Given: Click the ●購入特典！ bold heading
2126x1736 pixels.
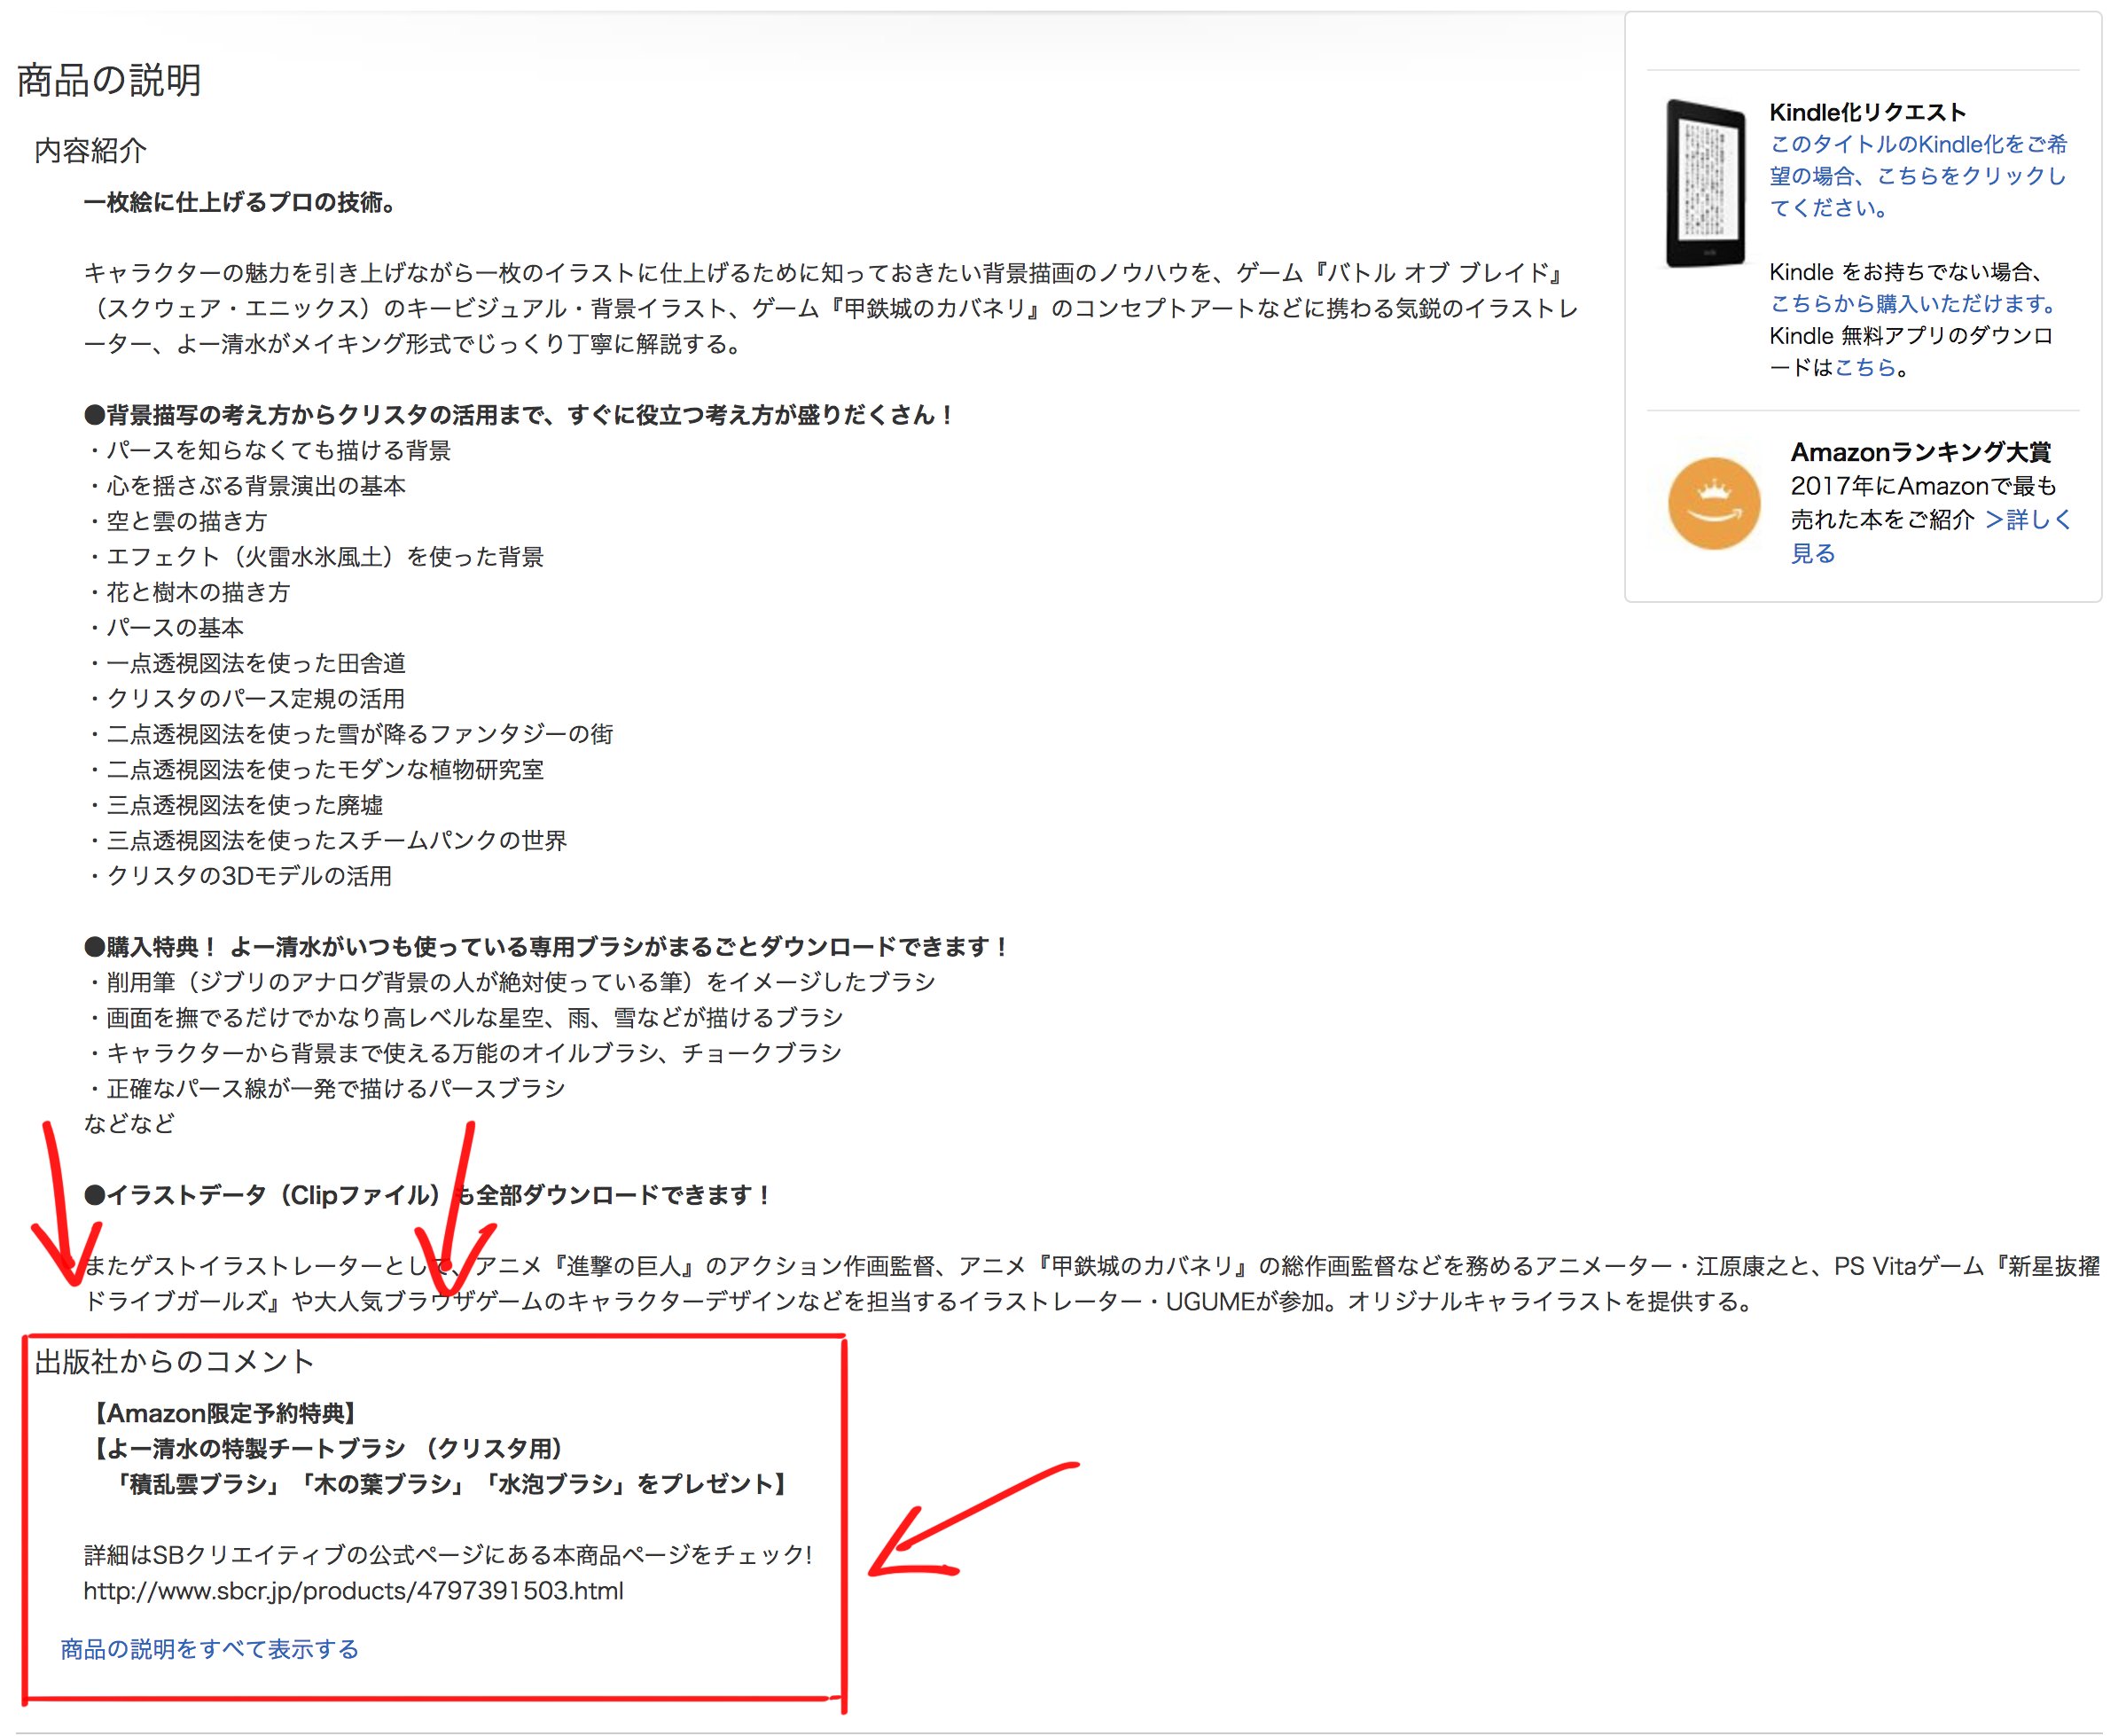Looking at the screenshot, I should pos(548,947).
